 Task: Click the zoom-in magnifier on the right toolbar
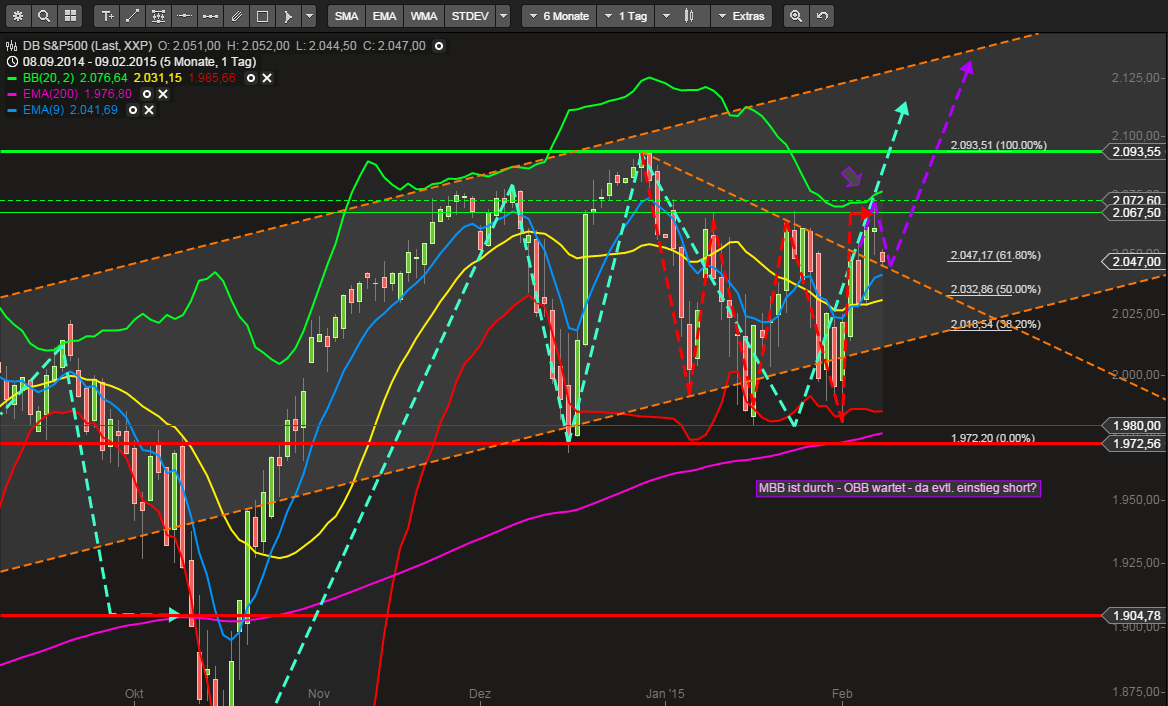795,16
